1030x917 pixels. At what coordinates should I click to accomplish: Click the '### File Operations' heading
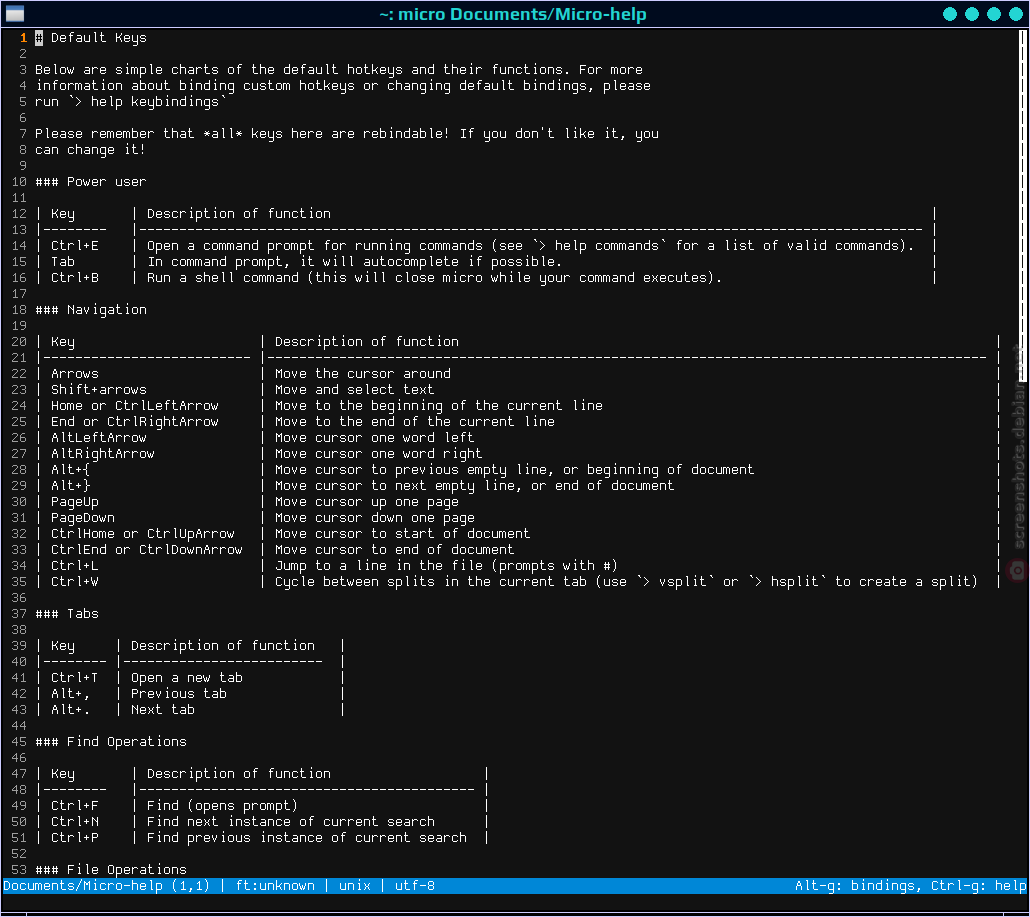click(111, 869)
